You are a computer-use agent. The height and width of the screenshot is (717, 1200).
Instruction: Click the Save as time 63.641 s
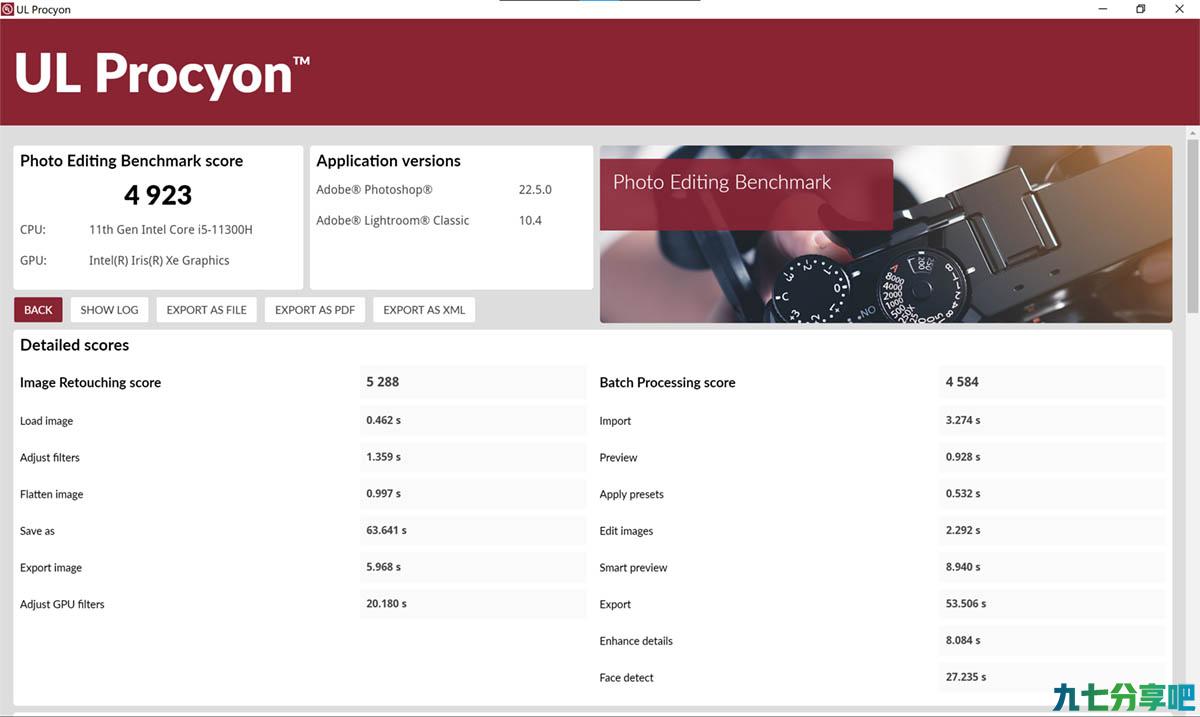coord(386,531)
